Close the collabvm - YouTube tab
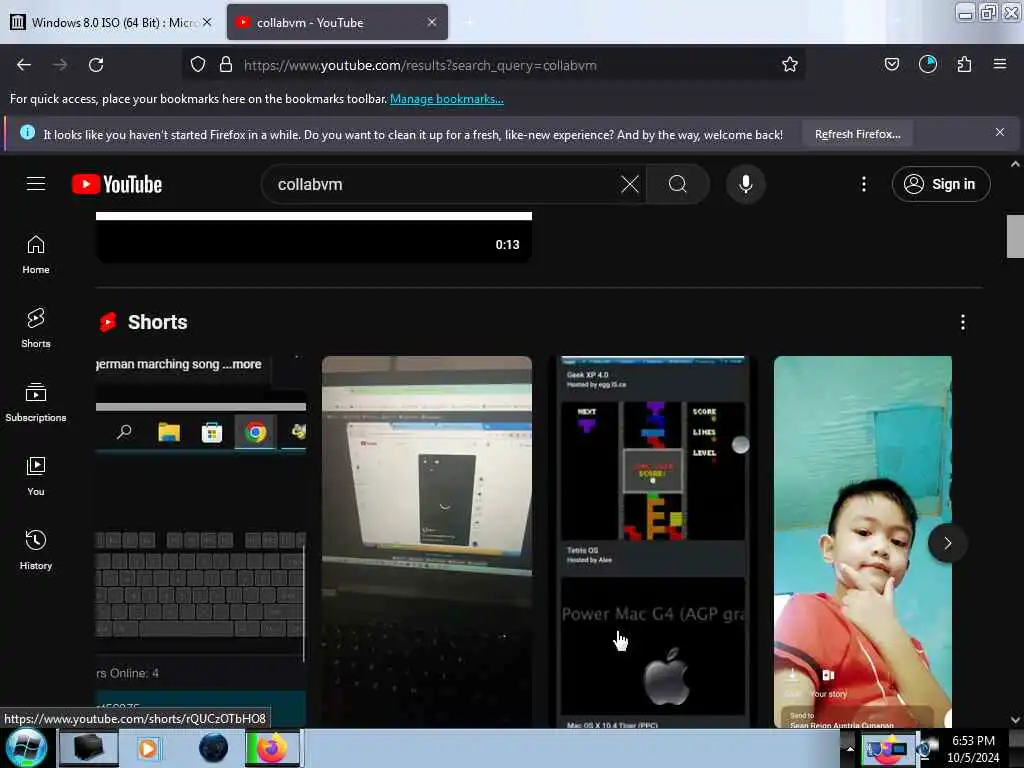The height and width of the screenshot is (768, 1024). [x=432, y=22]
